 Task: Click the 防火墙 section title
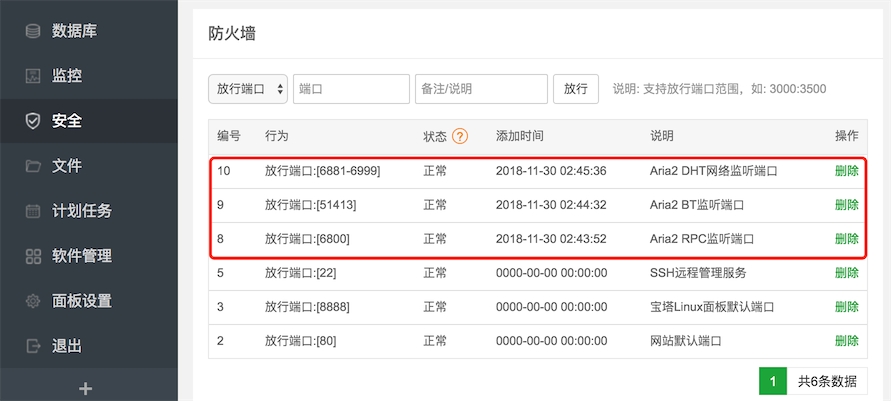pos(232,34)
